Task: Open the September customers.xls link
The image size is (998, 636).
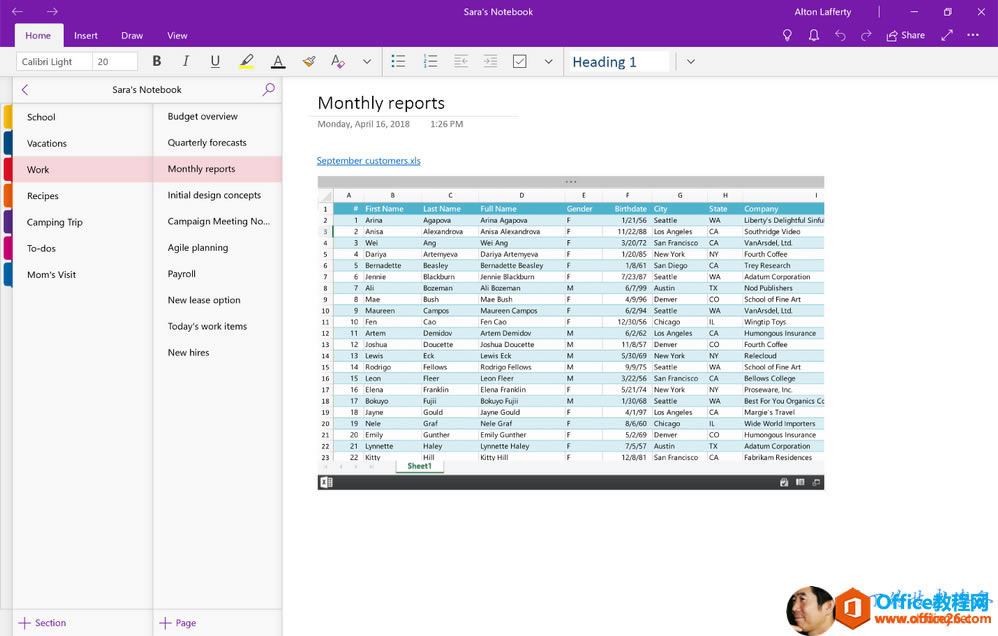Action: (x=368, y=160)
